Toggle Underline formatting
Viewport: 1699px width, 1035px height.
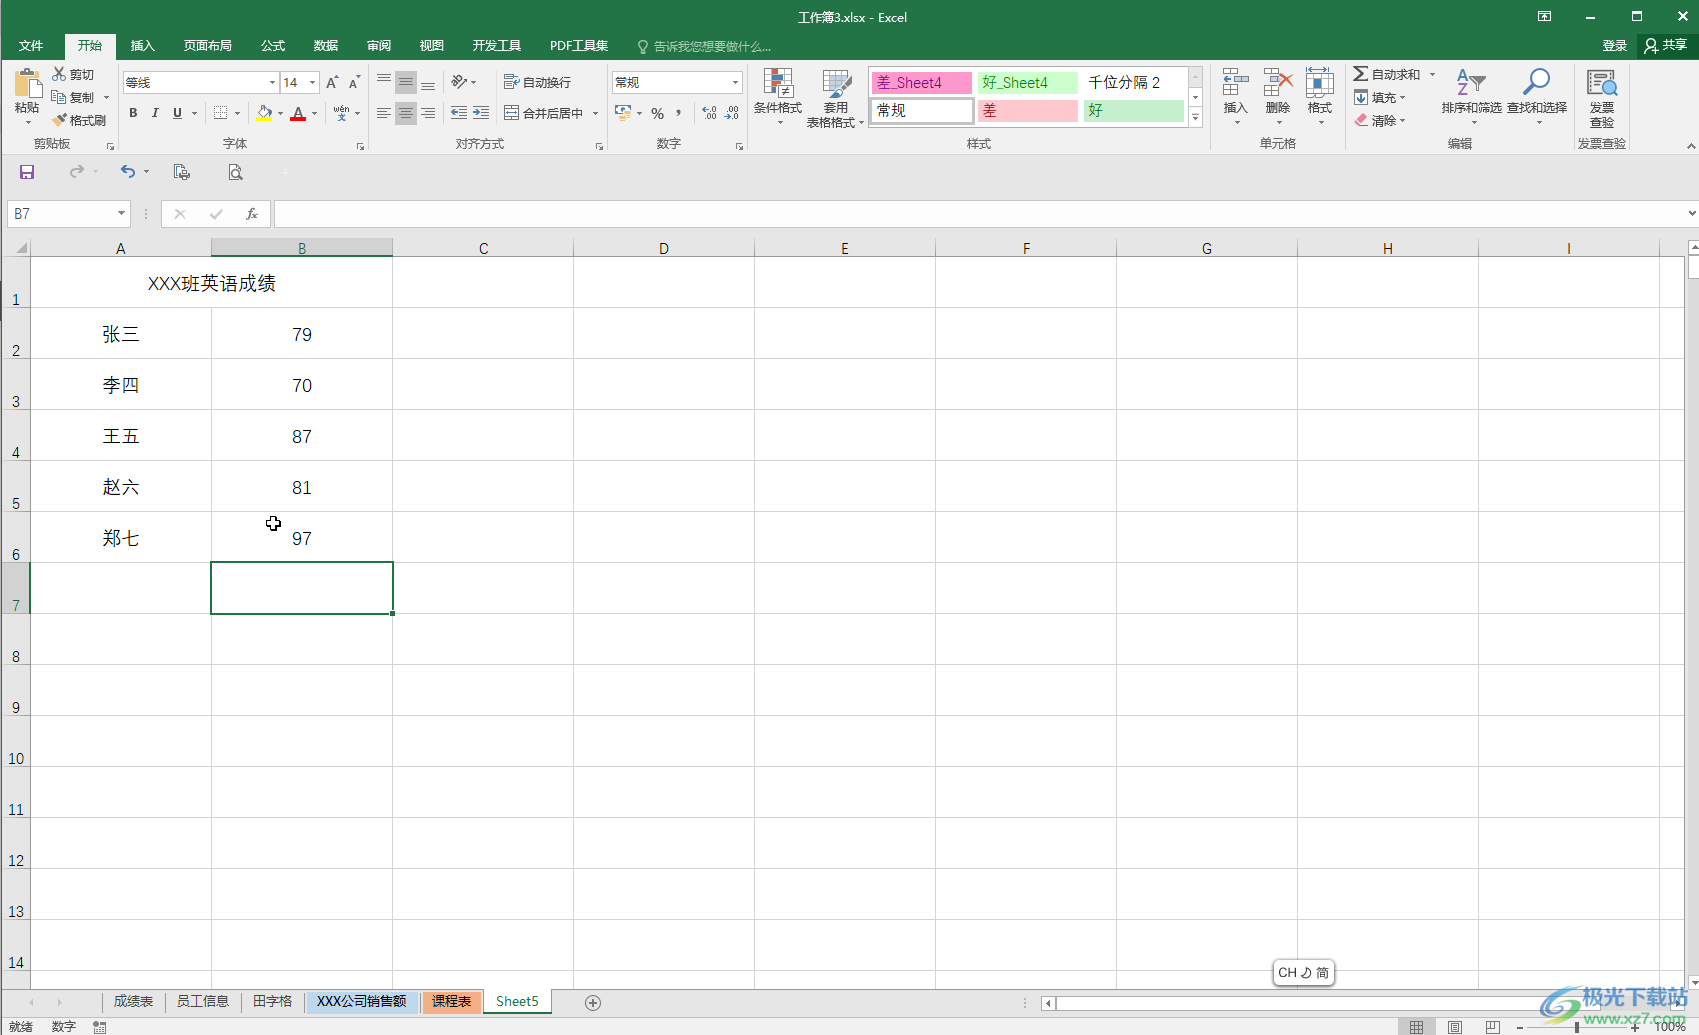coord(177,113)
